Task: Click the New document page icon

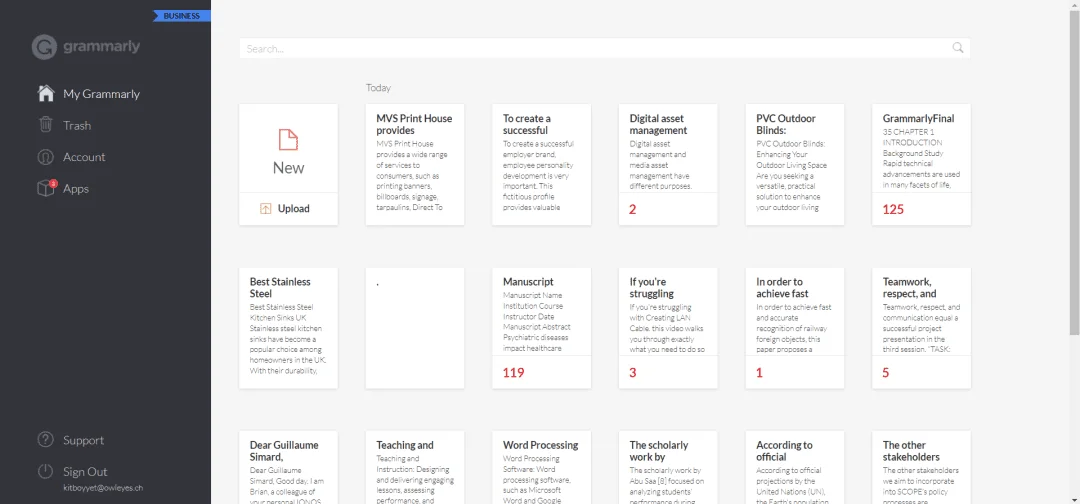Action: [289, 140]
